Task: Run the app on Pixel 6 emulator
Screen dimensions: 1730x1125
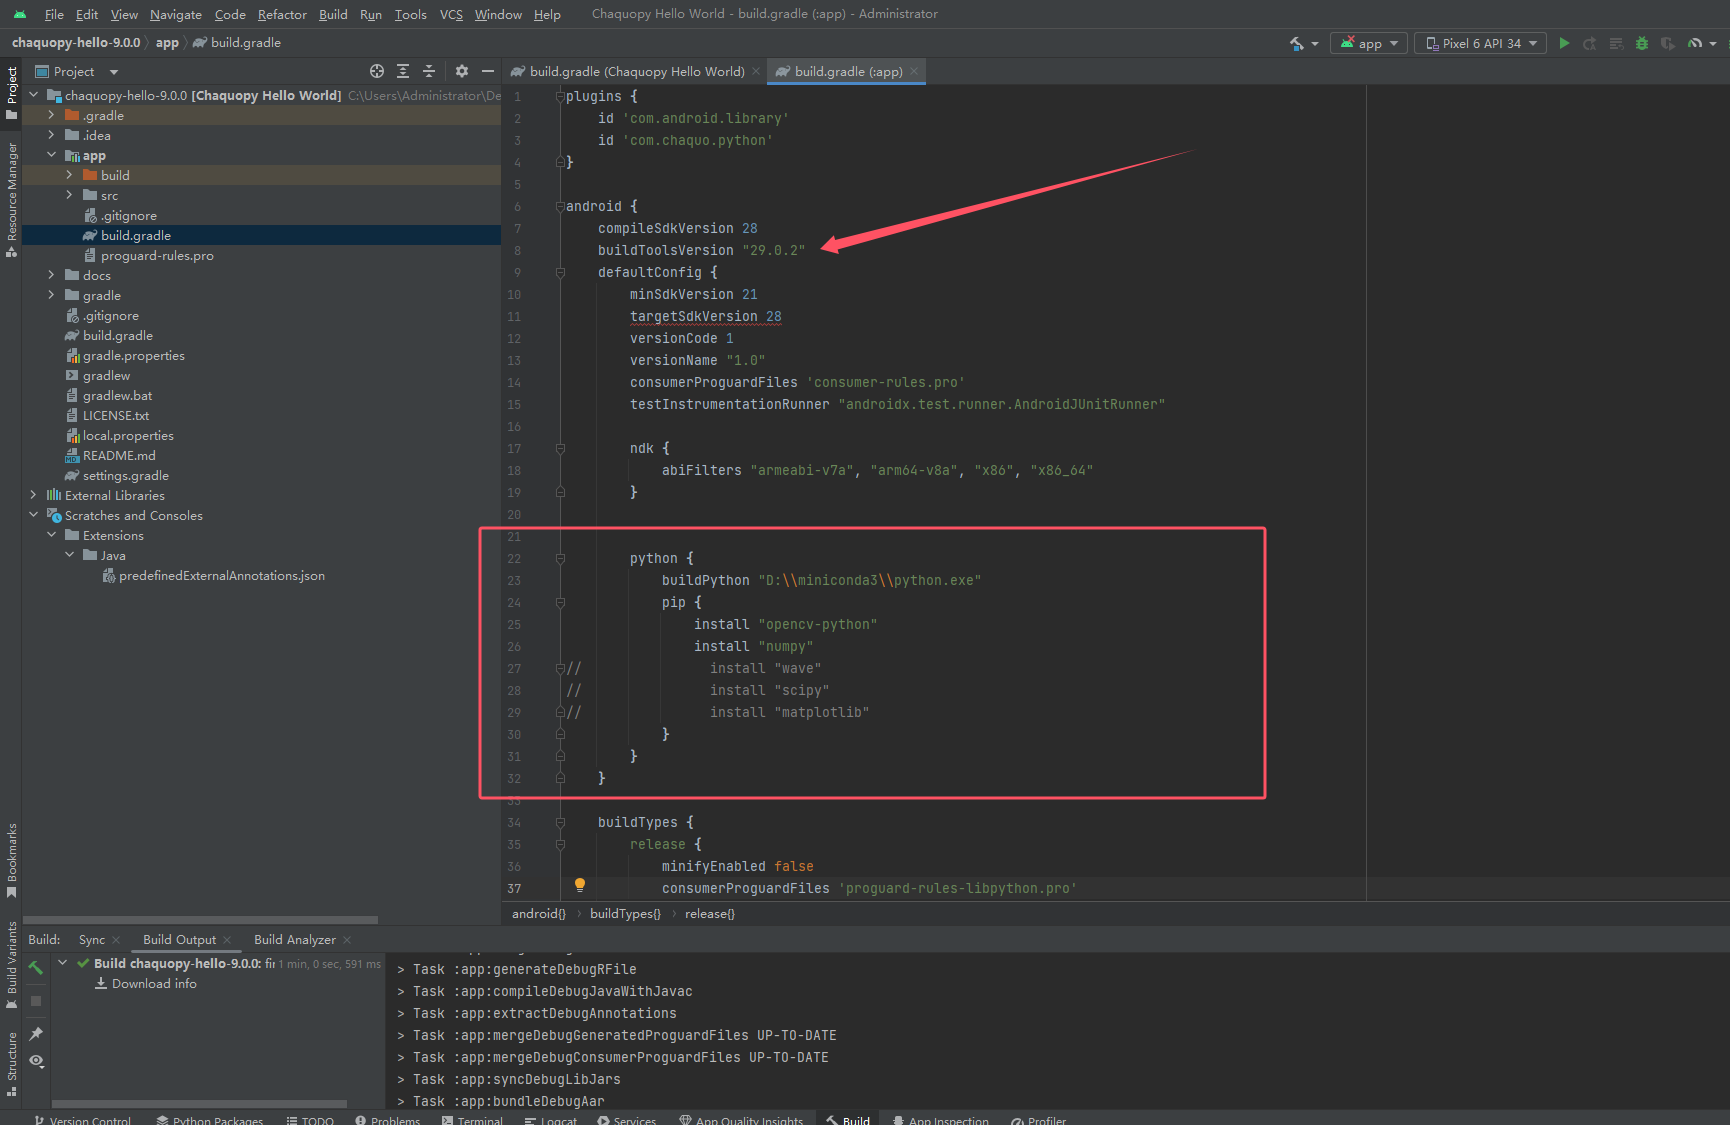Action: pyautogui.click(x=1563, y=43)
